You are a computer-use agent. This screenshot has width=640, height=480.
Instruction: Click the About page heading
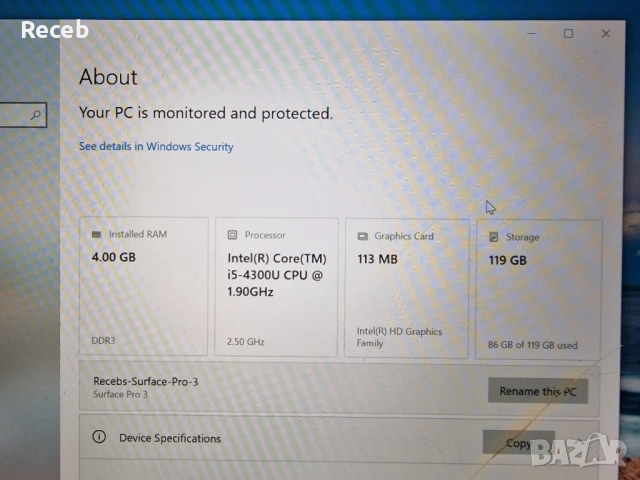[x=108, y=77]
